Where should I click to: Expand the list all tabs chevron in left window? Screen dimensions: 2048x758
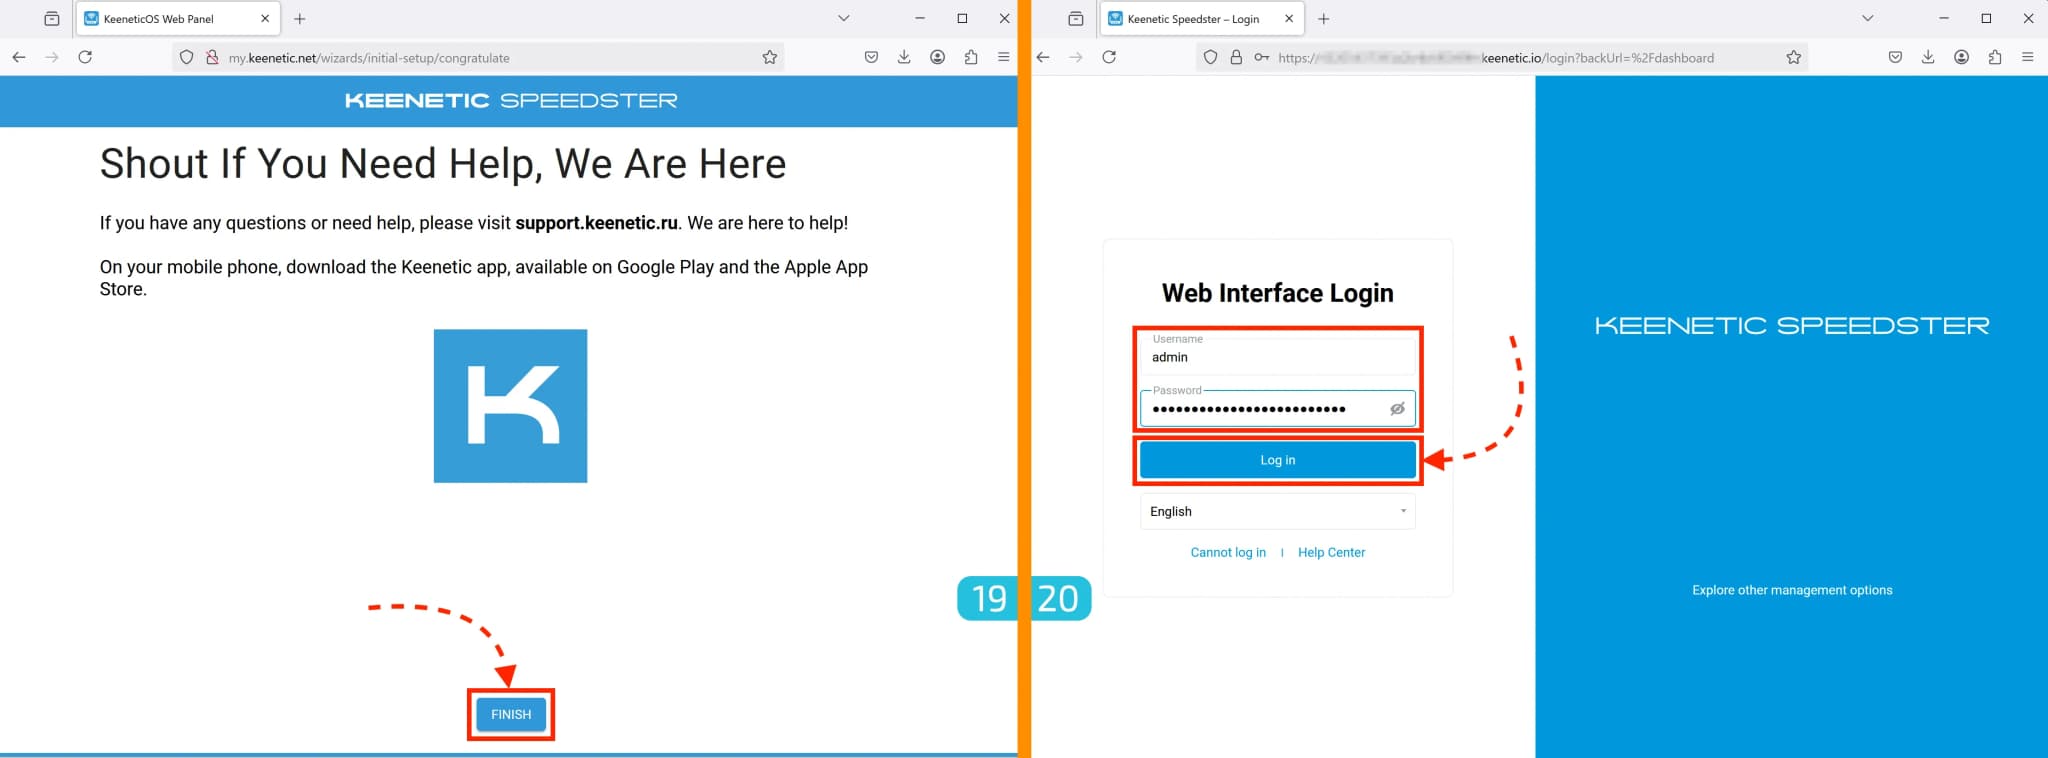[x=843, y=19]
